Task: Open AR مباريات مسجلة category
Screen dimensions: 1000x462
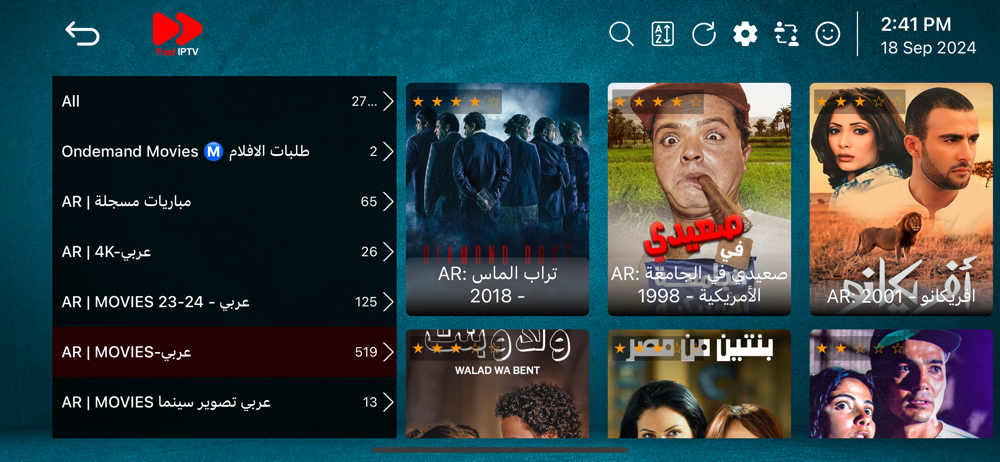Action: (224, 202)
